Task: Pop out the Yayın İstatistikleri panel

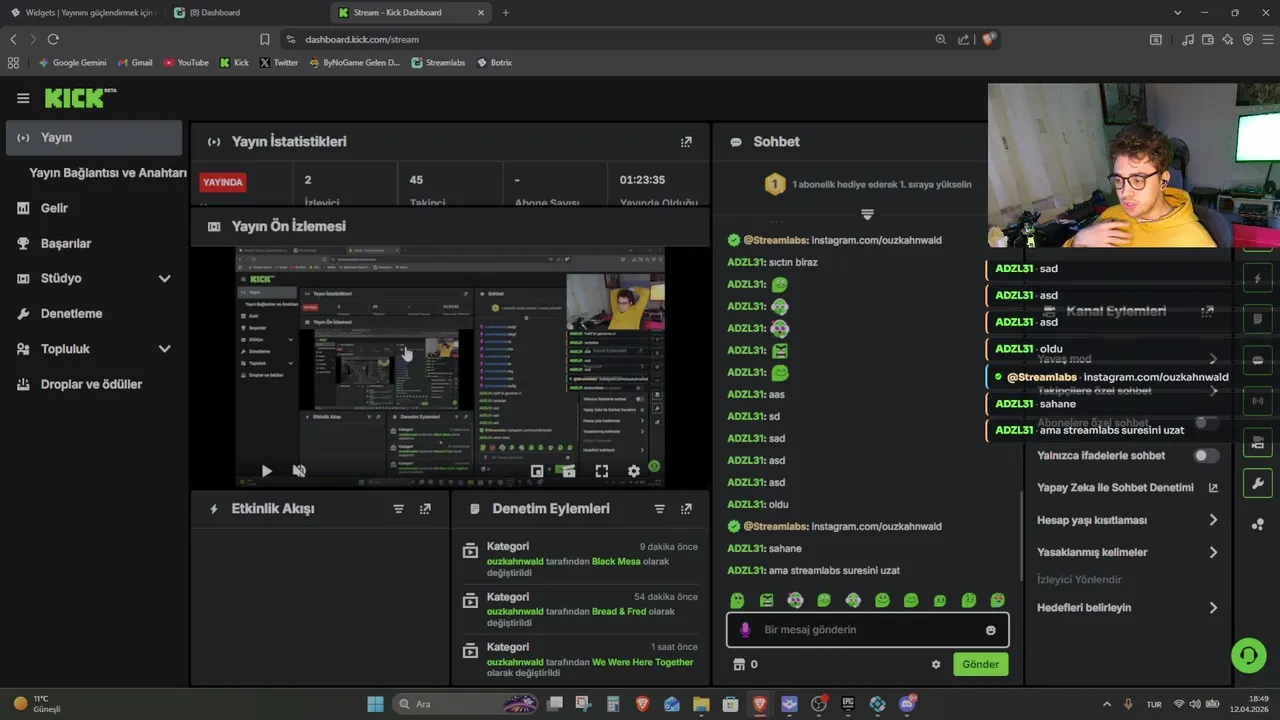Action: 686,142
